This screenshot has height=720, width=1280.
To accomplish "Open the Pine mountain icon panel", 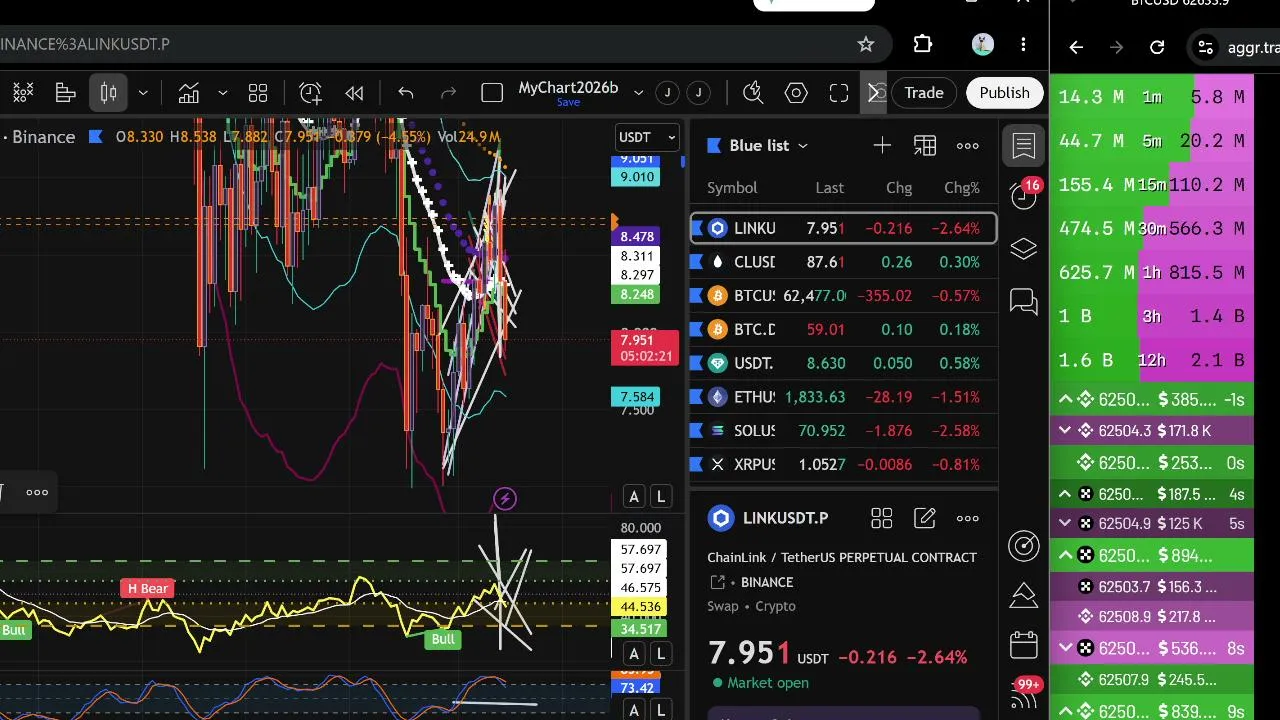I will 1024,596.
